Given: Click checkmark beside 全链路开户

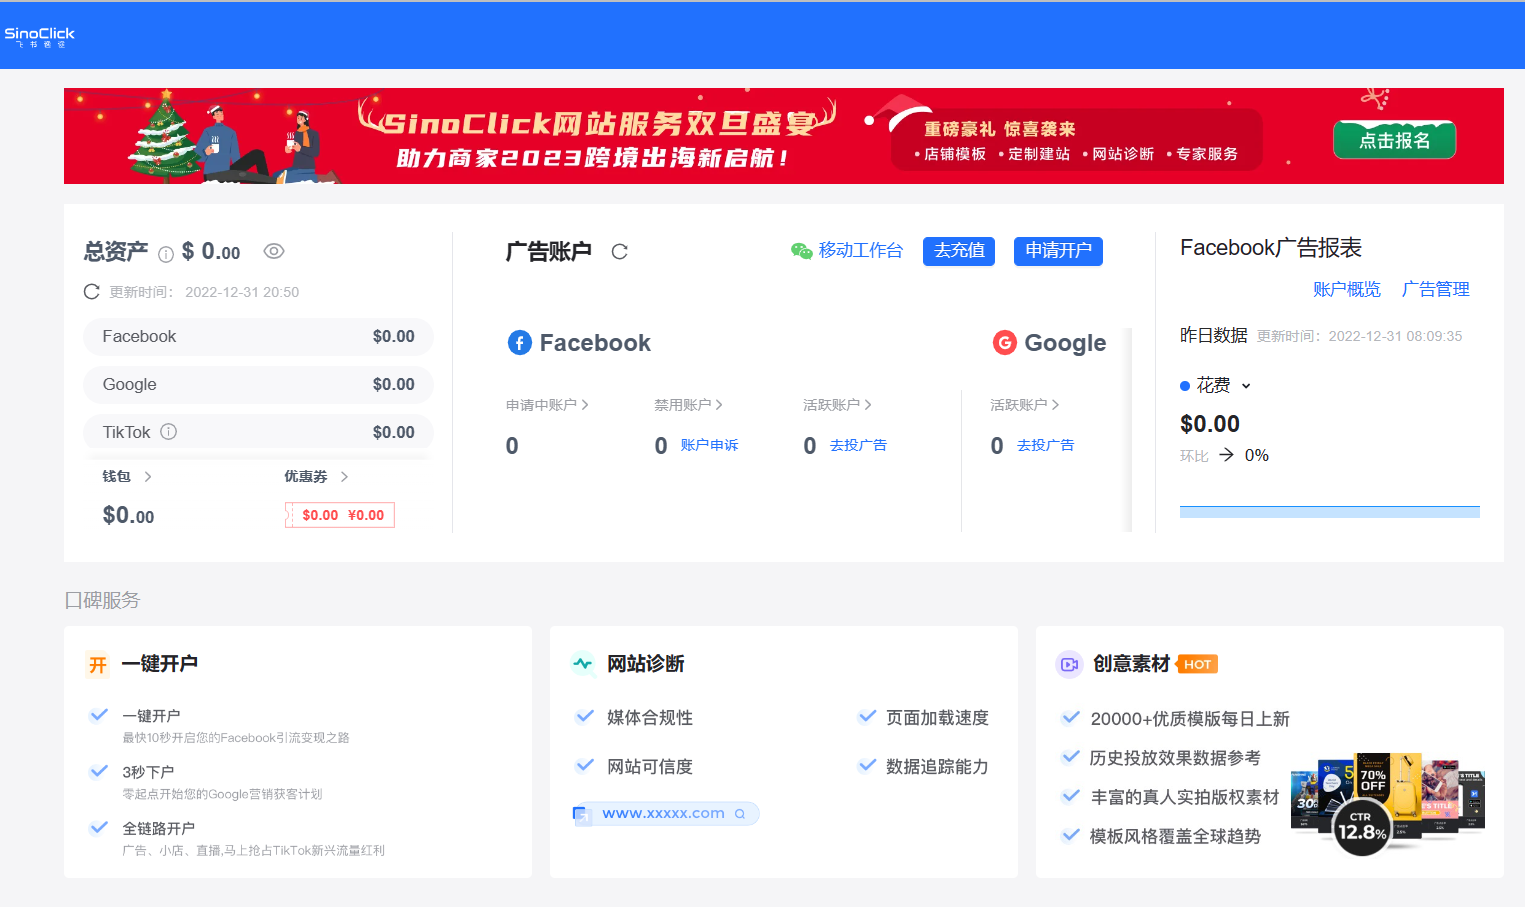Looking at the screenshot, I should point(99,827).
